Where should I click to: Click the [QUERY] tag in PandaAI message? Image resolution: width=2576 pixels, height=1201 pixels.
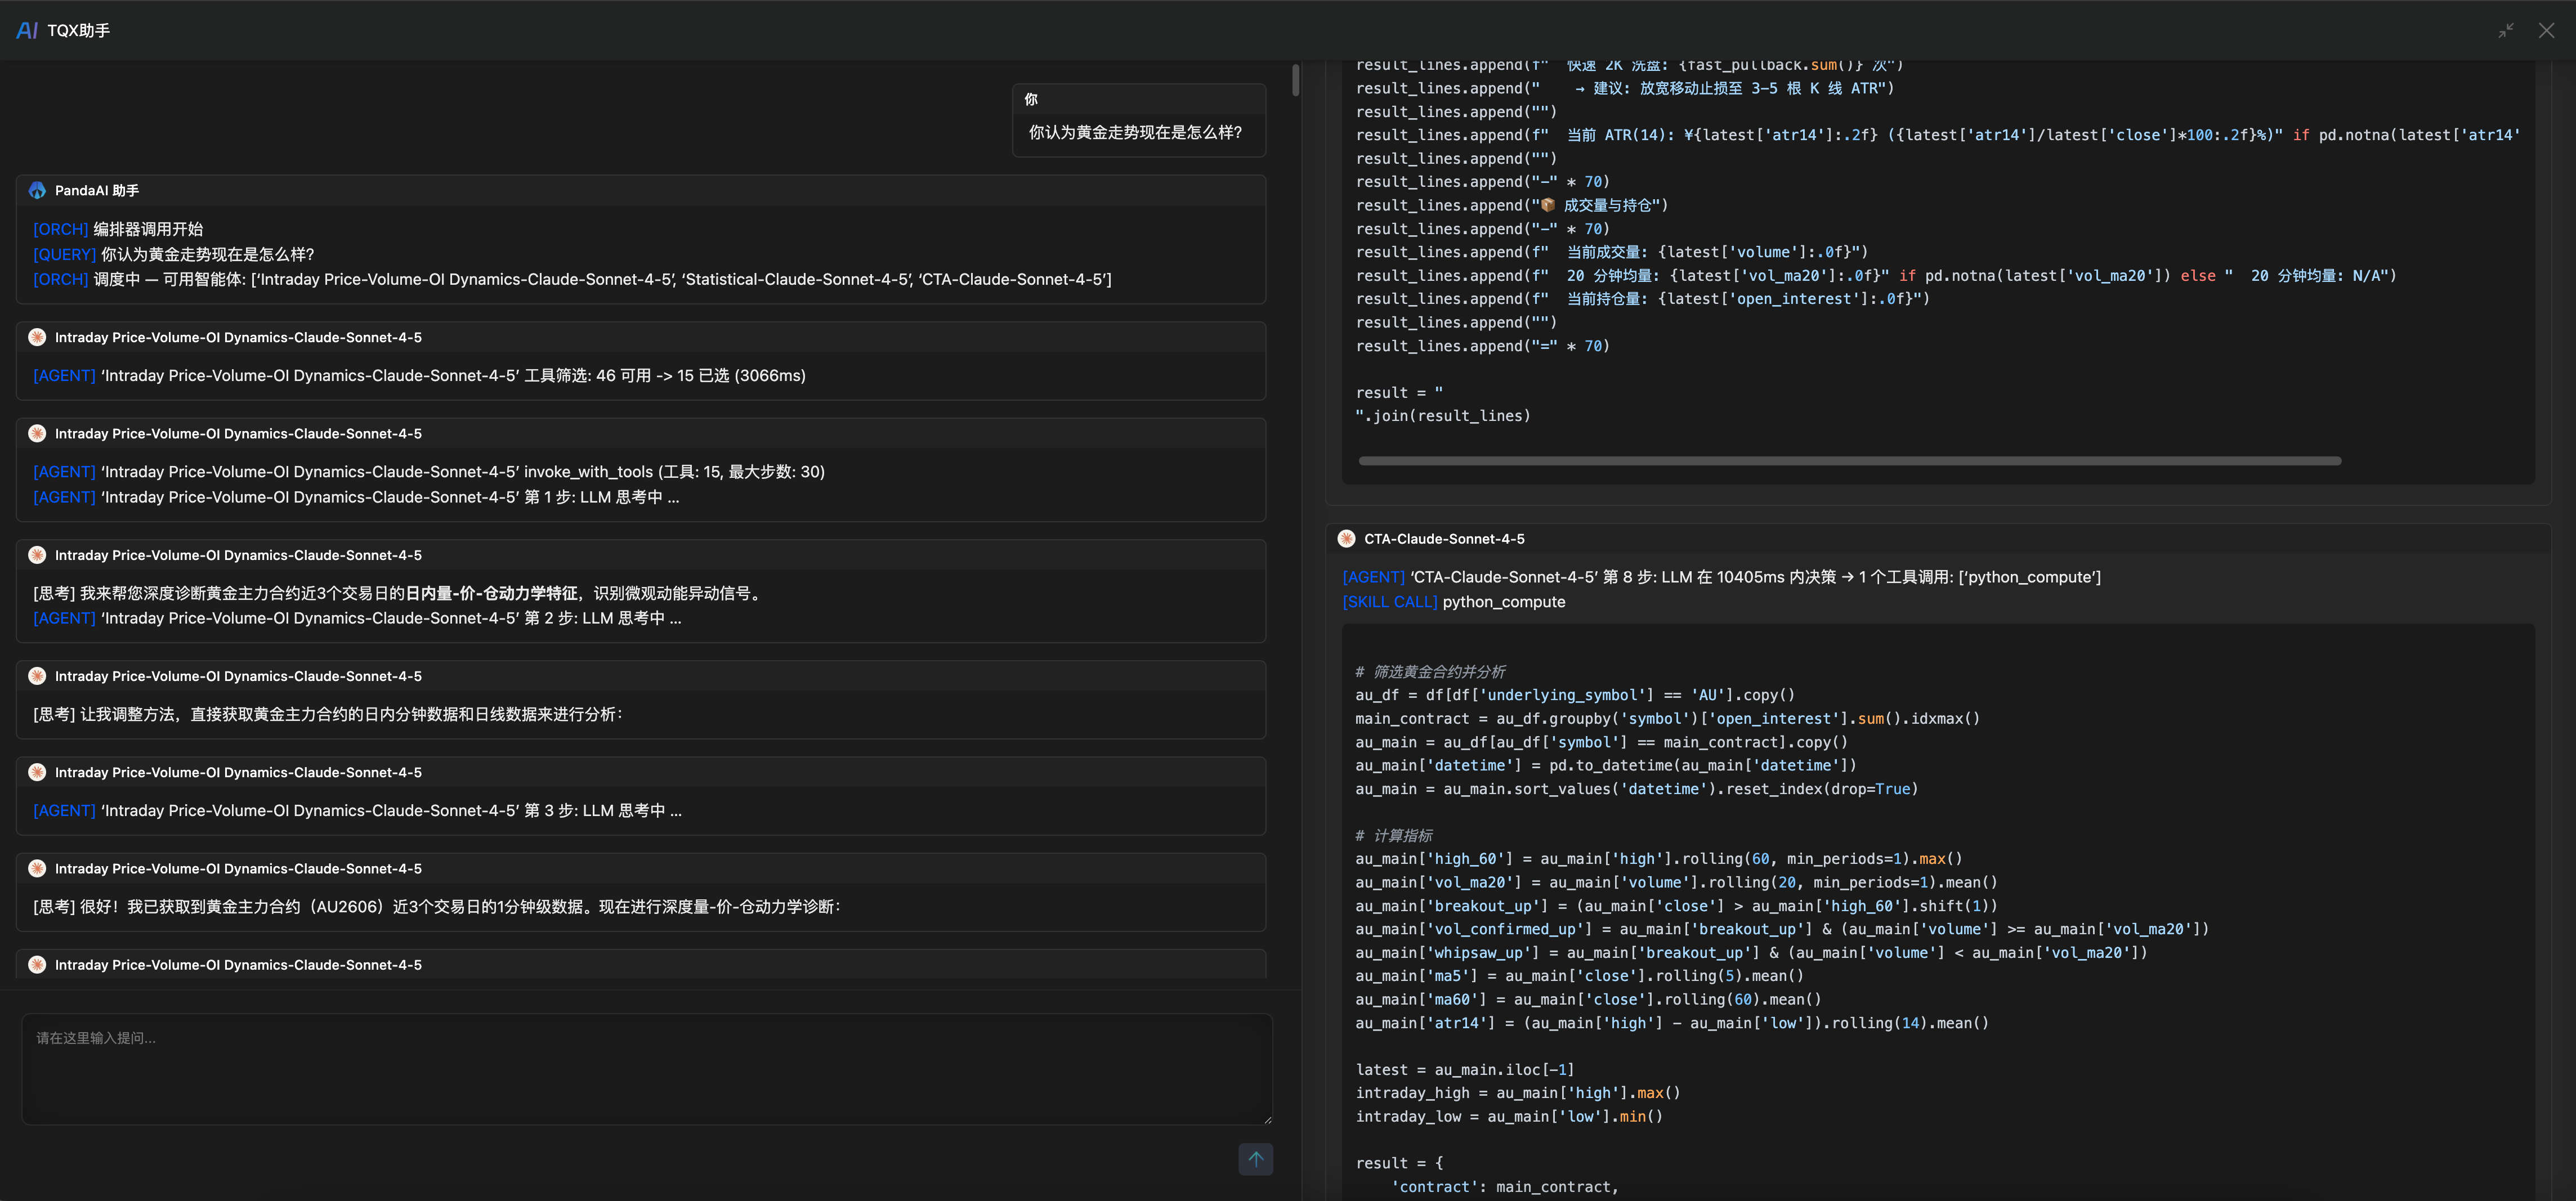[64, 254]
